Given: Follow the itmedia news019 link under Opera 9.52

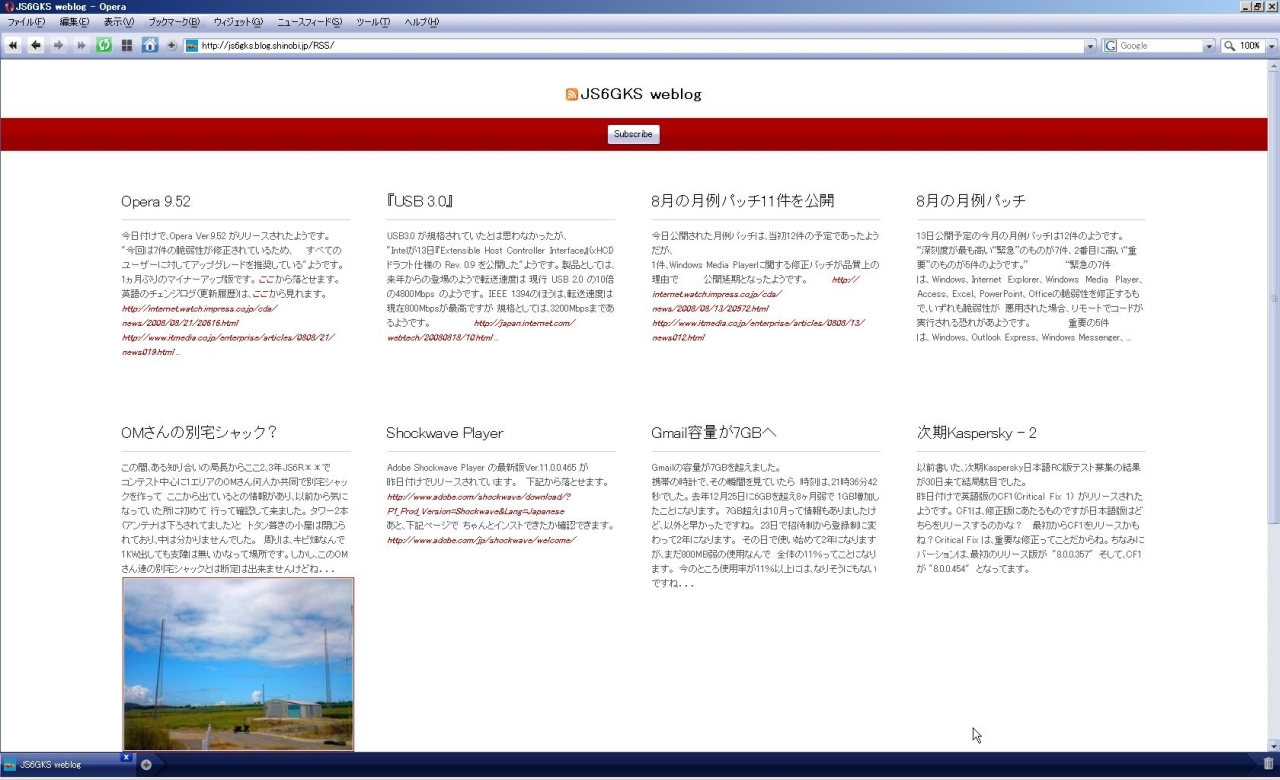Looking at the screenshot, I should (228, 345).
